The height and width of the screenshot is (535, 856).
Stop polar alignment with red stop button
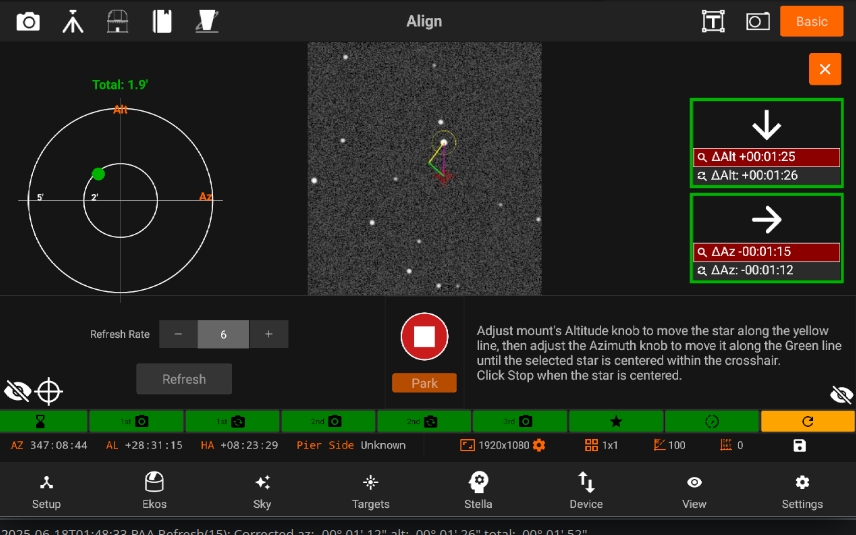click(424, 336)
